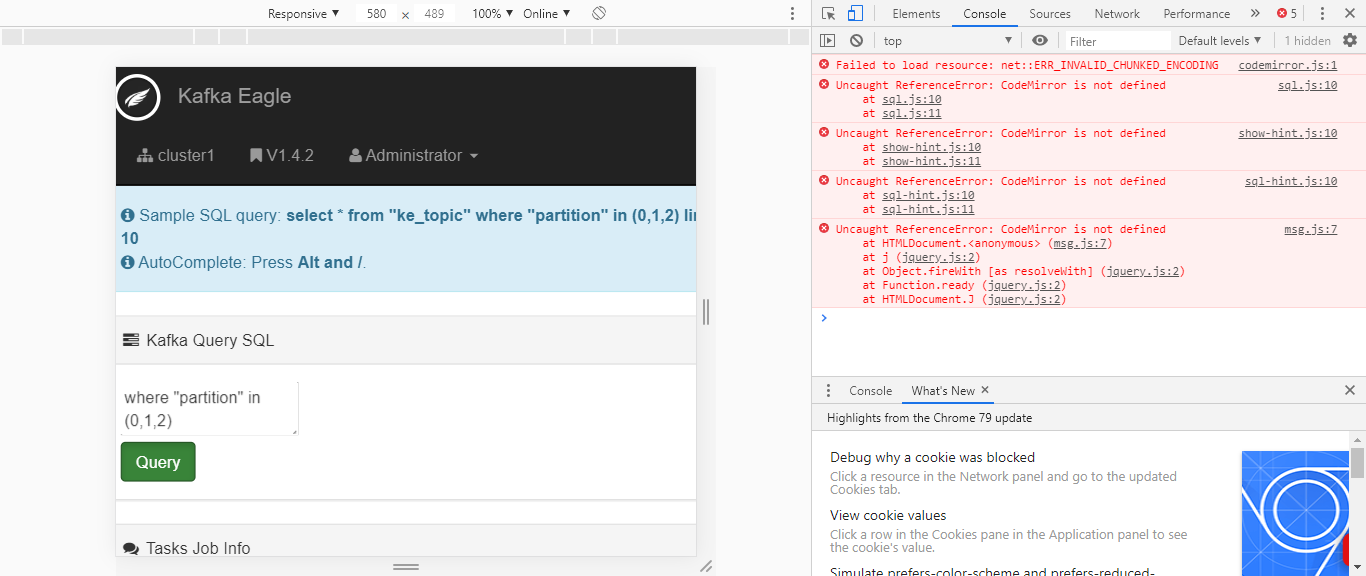Image resolution: width=1366 pixels, height=576 pixels.
Task: Click the V1.4.2 version bookmark item
Action: point(282,156)
